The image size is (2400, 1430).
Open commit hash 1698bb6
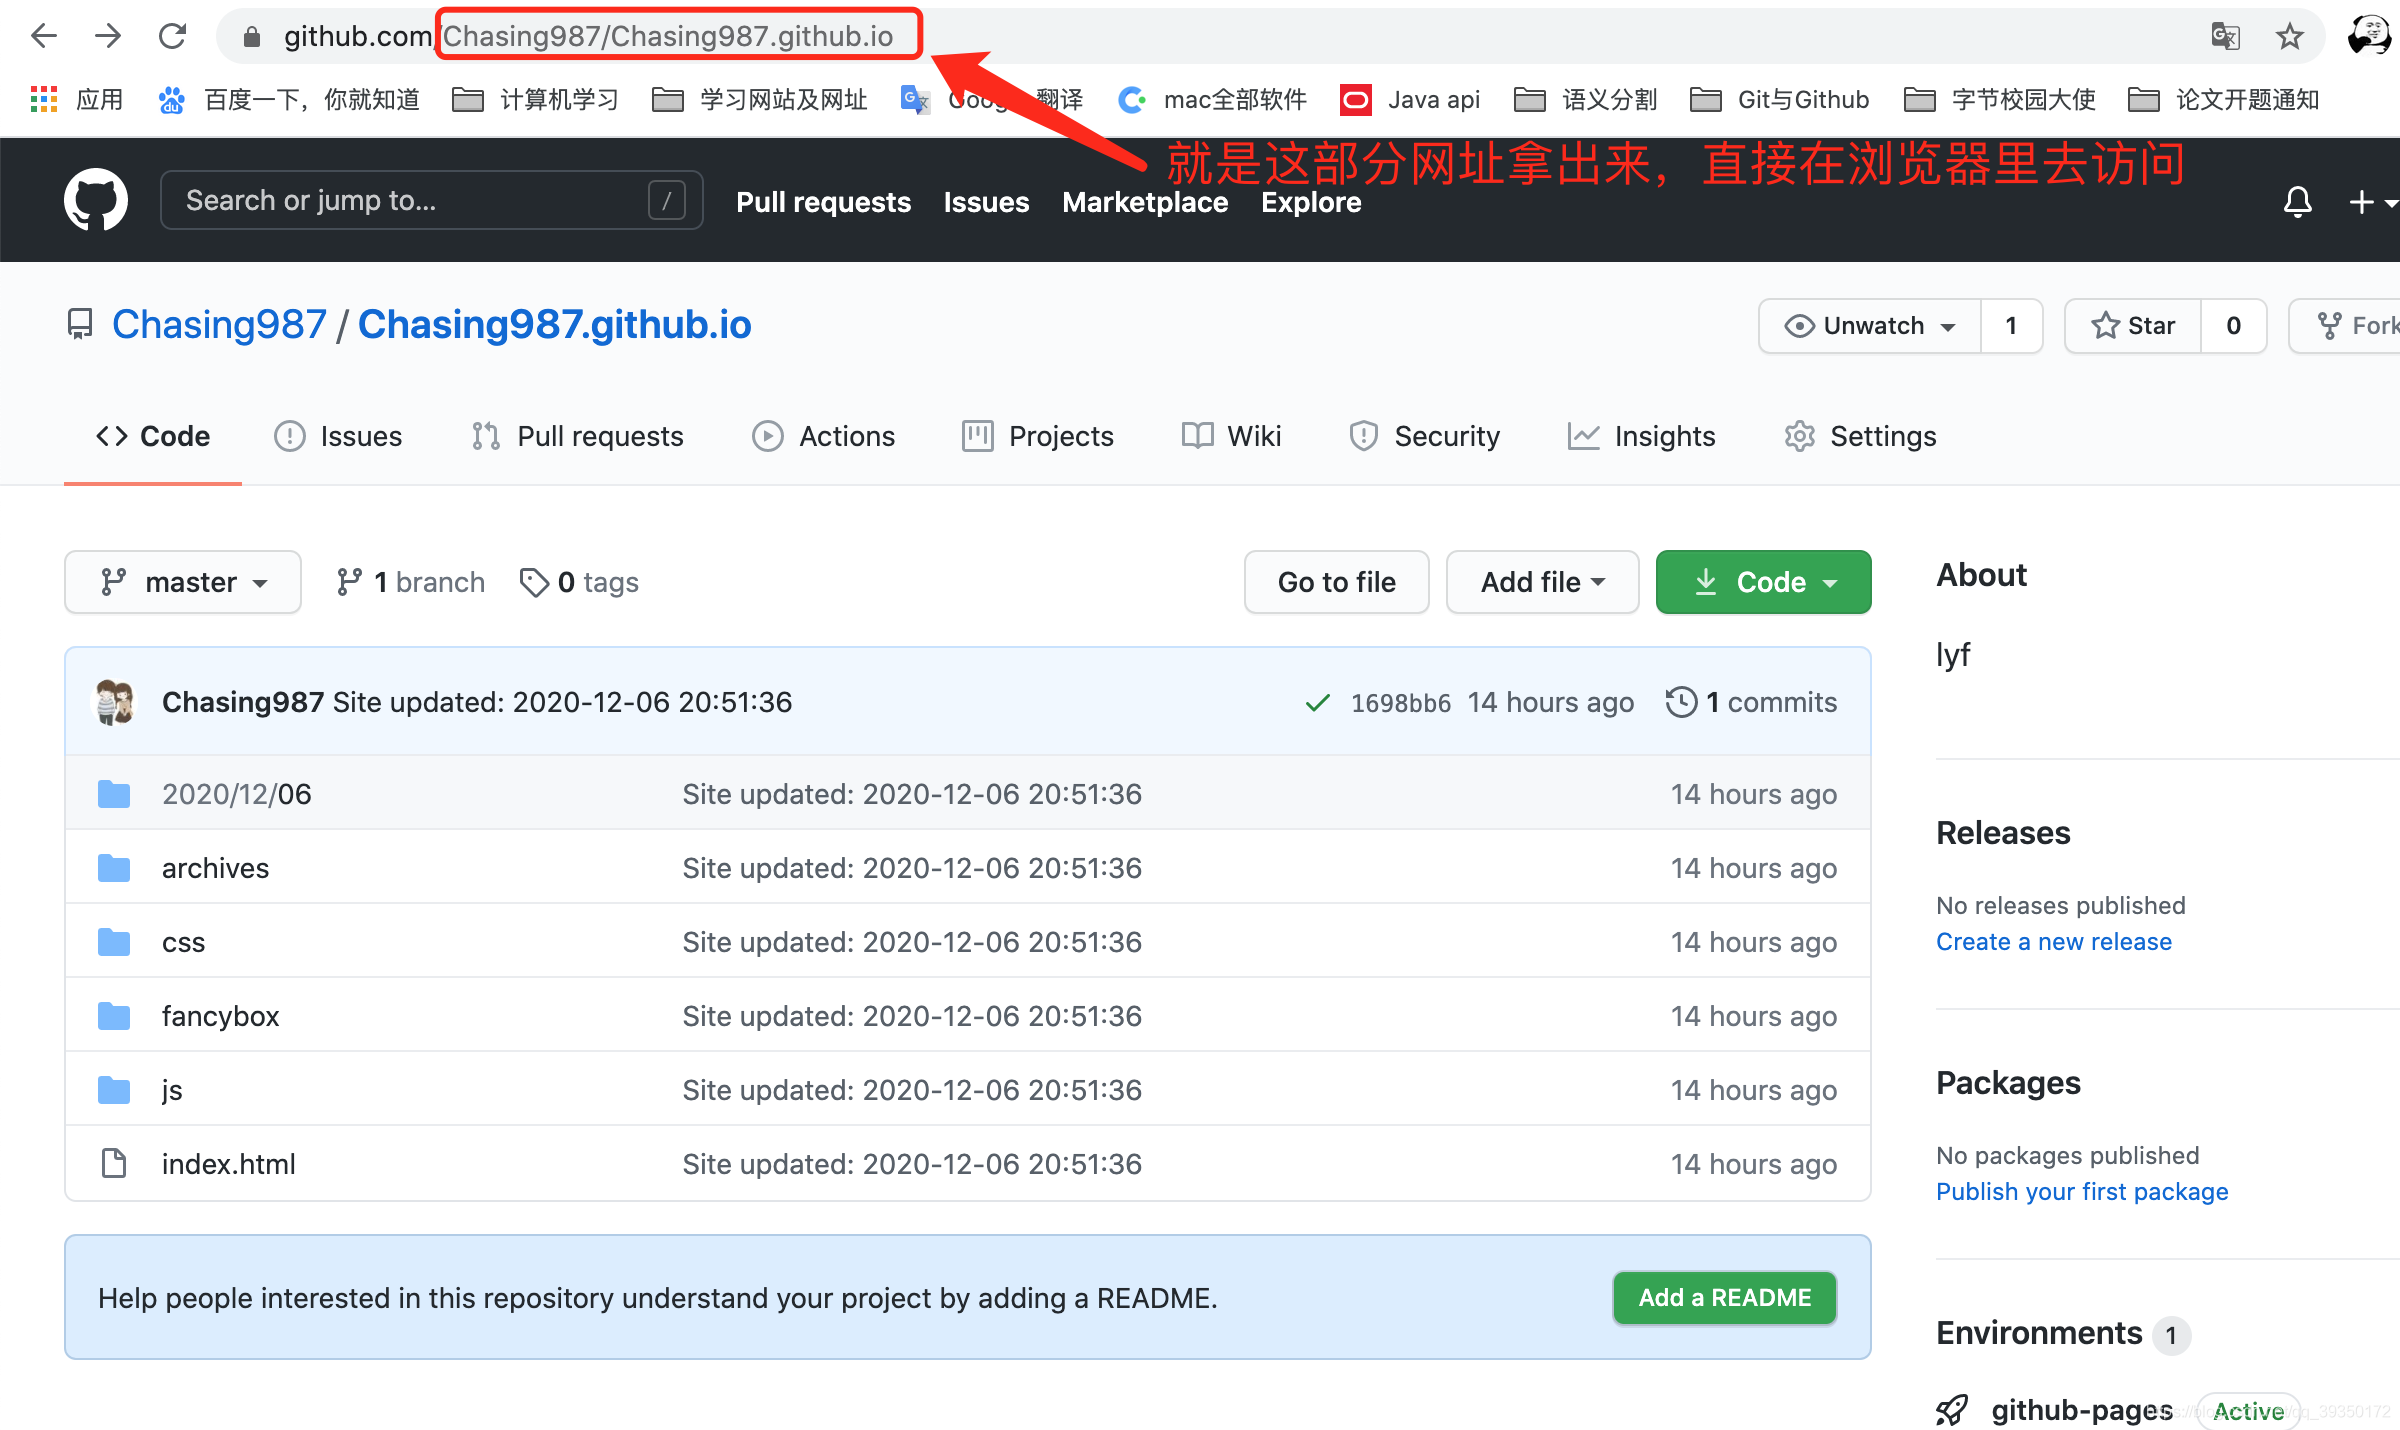coord(1400,703)
